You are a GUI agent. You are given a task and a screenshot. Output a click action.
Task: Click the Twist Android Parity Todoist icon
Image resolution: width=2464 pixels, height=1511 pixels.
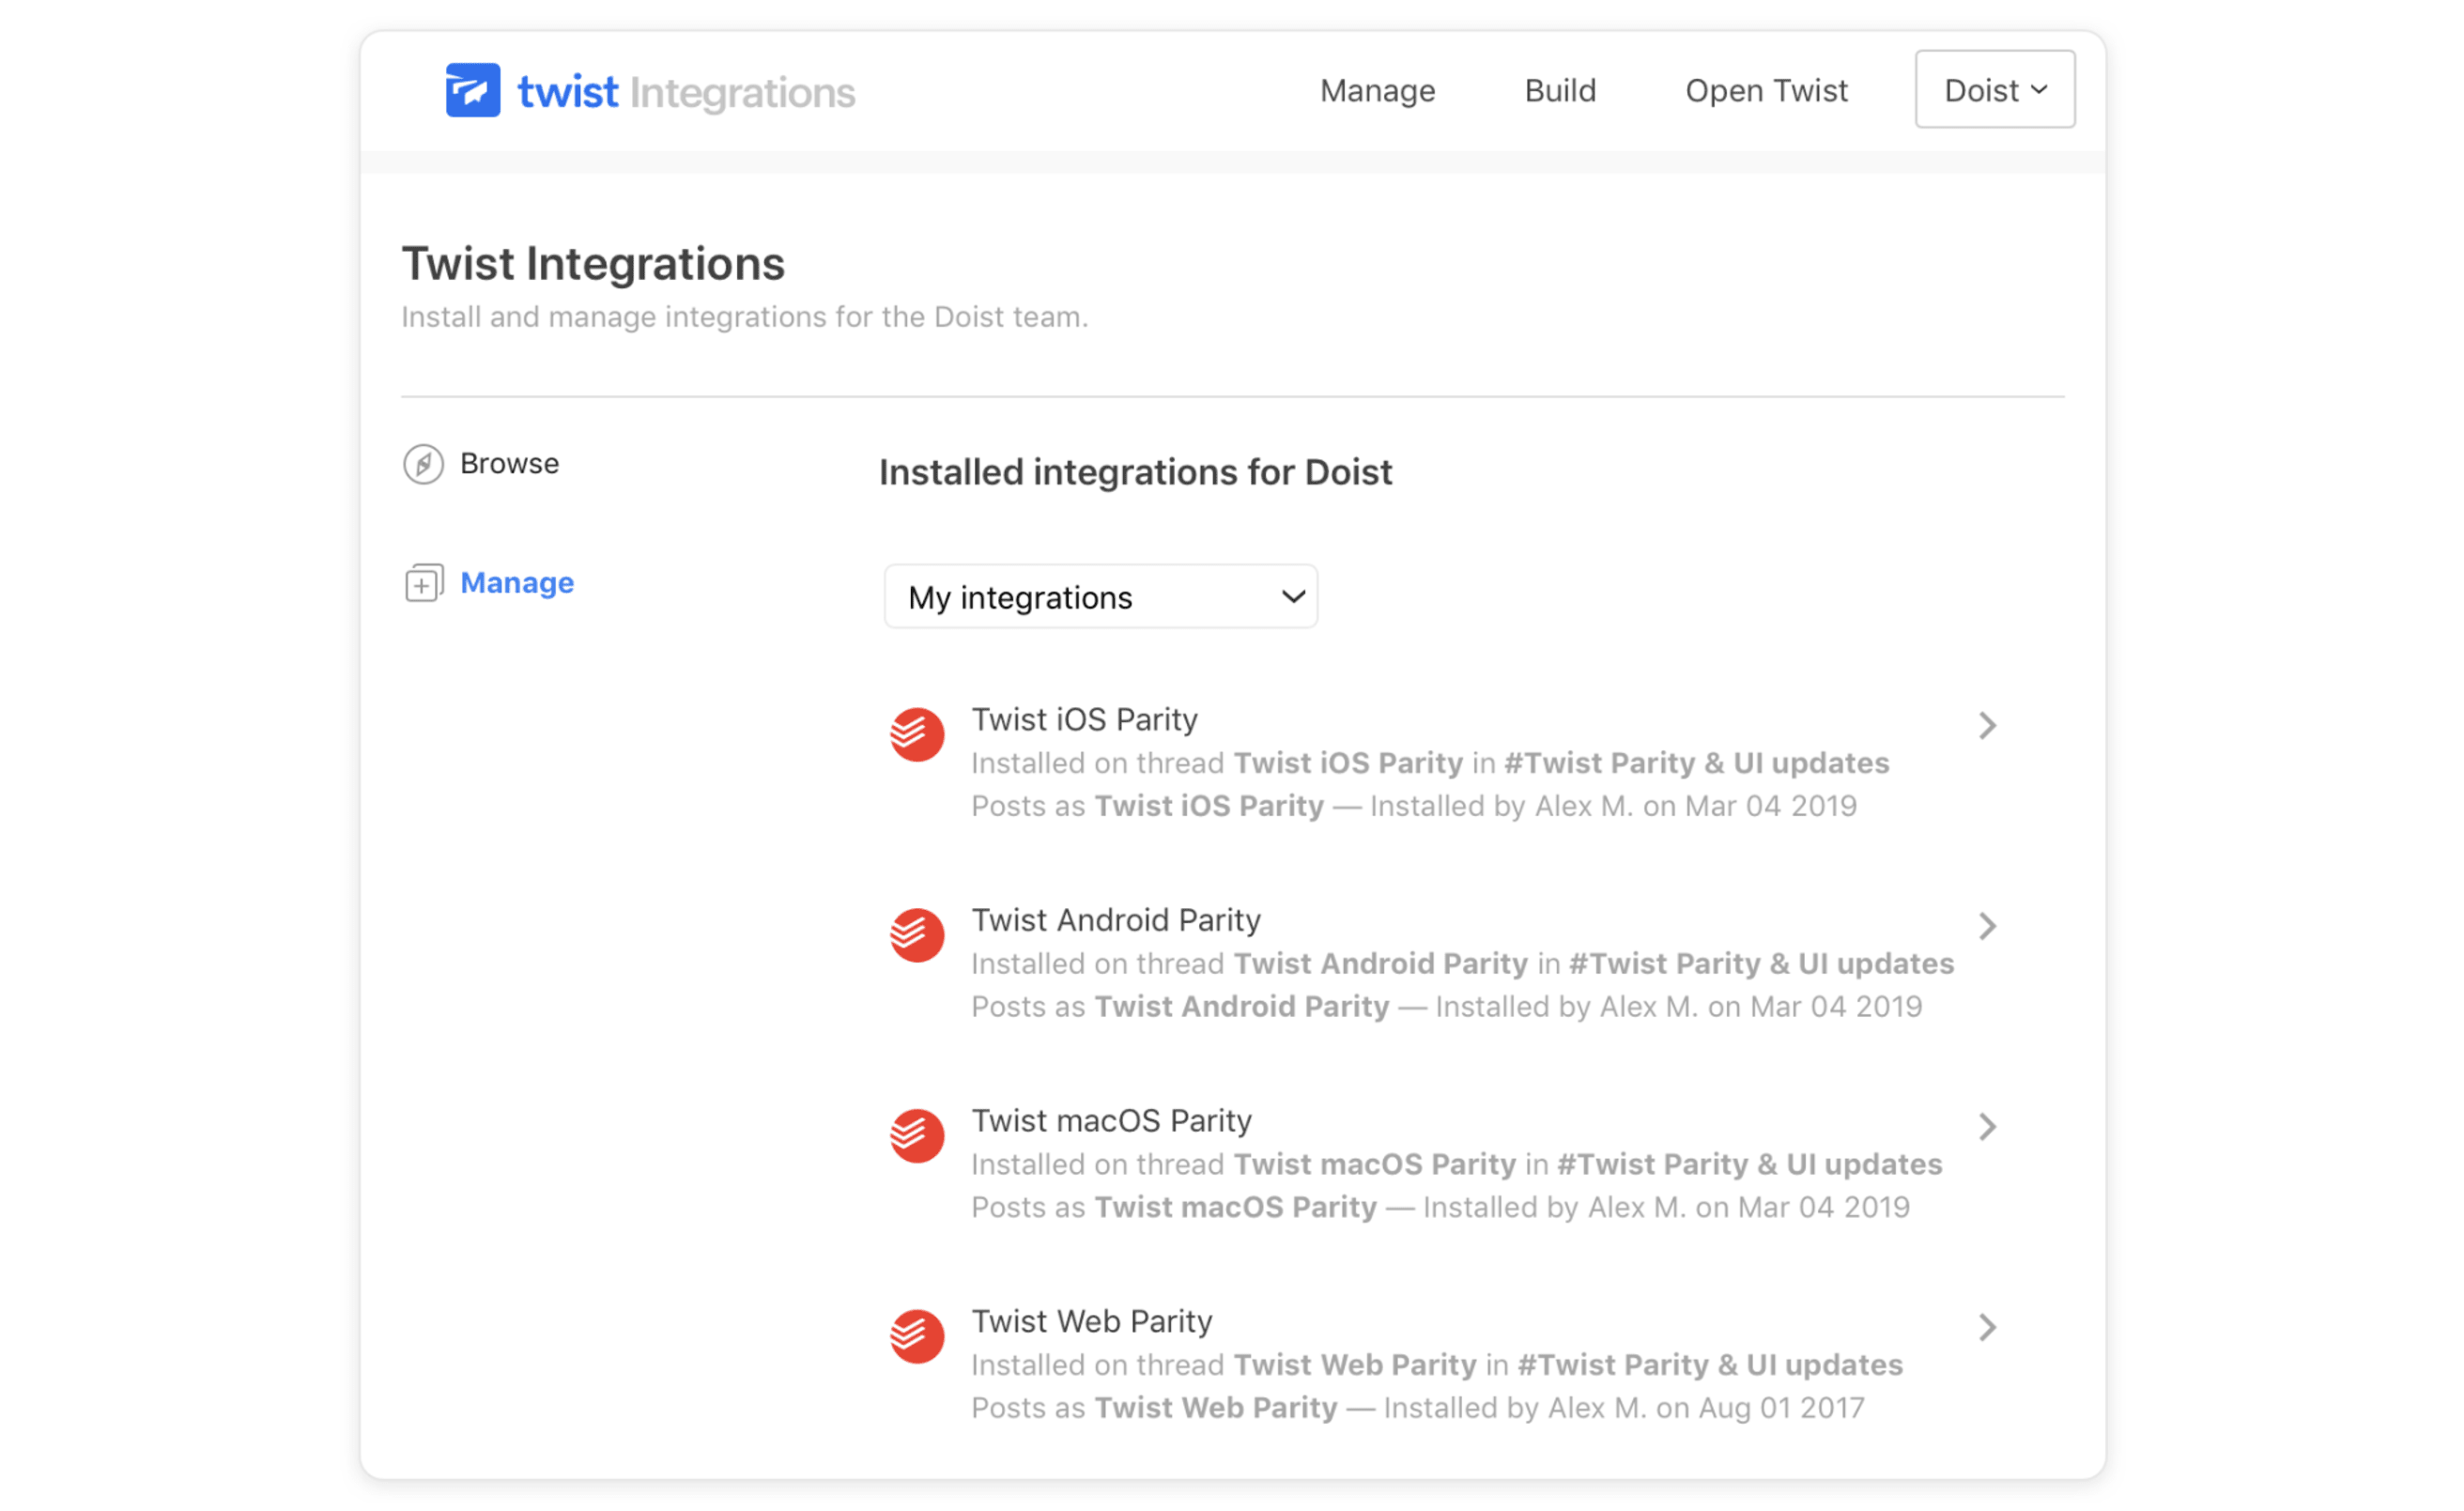click(x=917, y=935)
